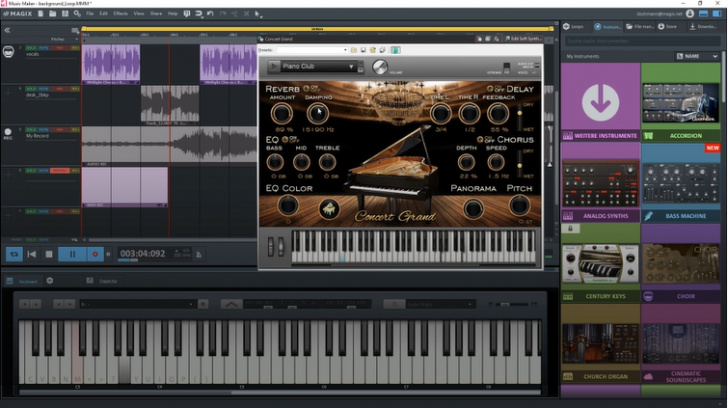This screenshot has height=408, width=728.
Task: Toggle the loop playback button in transport
Action: click(14, 254)
